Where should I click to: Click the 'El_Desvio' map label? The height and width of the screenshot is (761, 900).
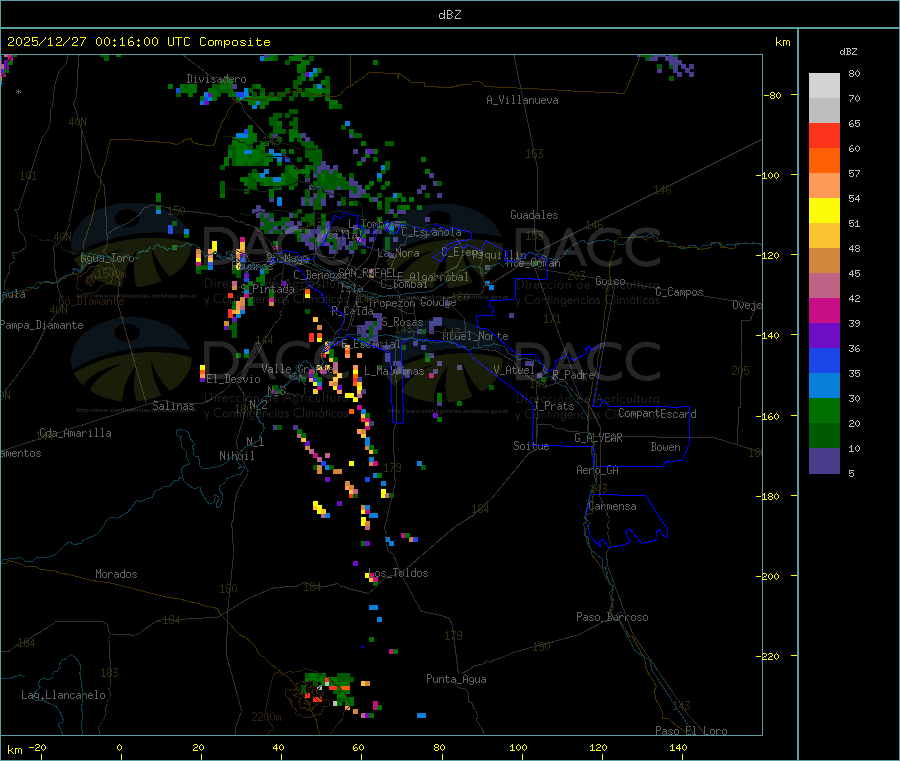click(x=234, y=379)
